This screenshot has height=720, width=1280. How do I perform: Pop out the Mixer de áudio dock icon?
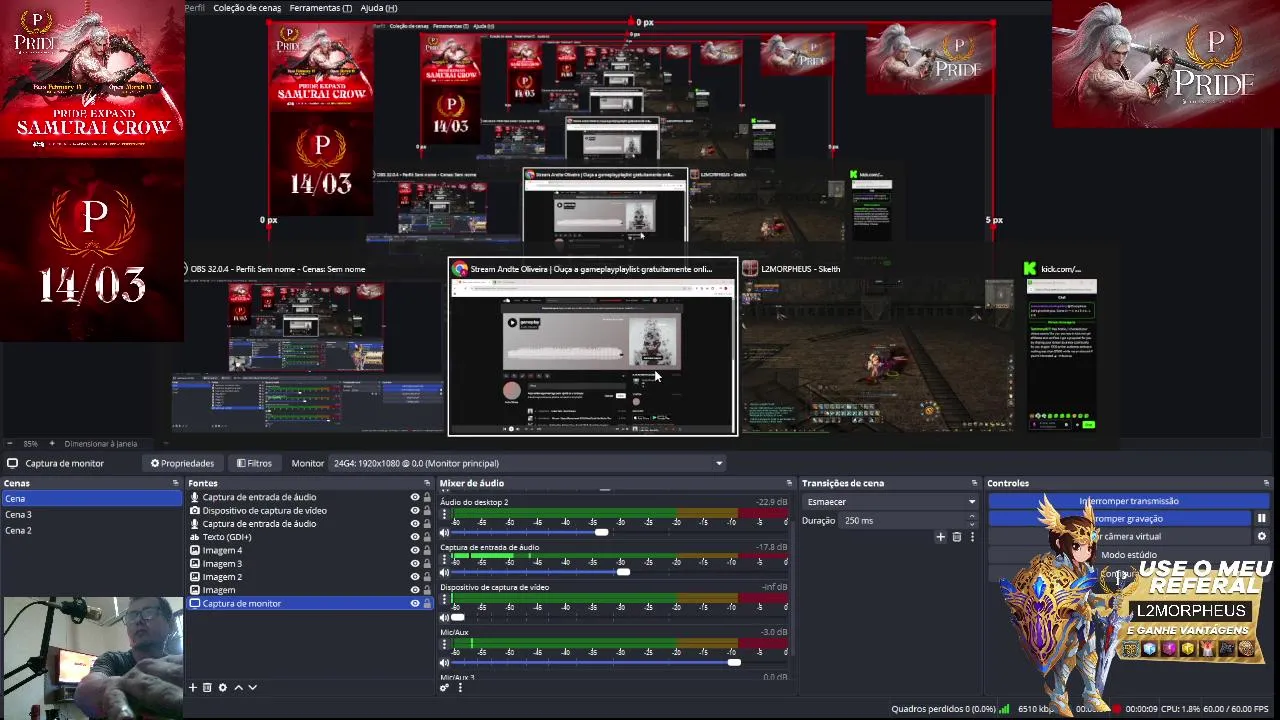[x=788, y=483]
